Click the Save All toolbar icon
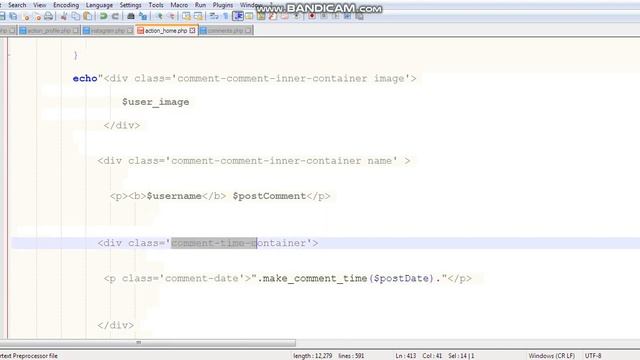This screenshot has width=640, height=360. pyautogui.click(x=13, y=16)
